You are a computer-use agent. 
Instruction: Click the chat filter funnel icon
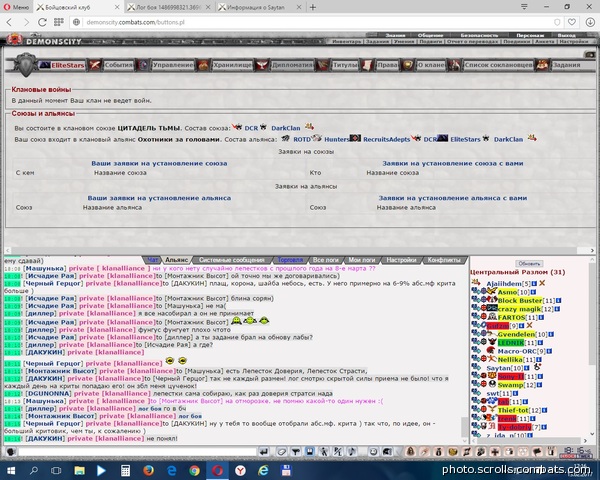click(x=296, y=452)
